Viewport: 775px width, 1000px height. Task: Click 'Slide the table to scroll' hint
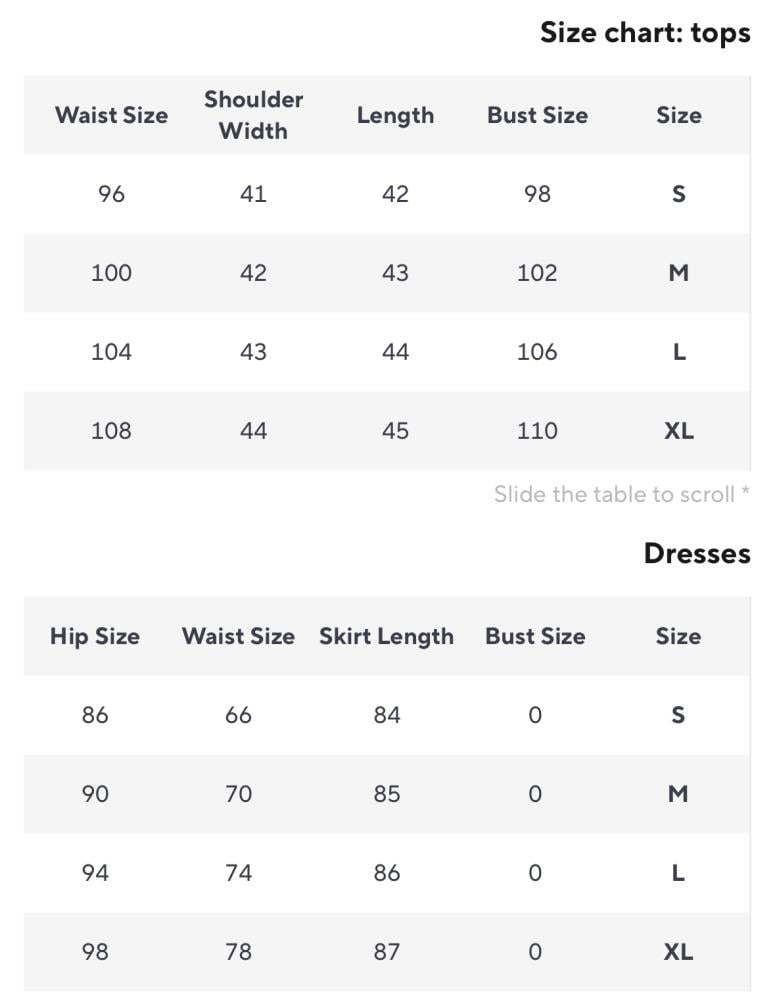621,494
